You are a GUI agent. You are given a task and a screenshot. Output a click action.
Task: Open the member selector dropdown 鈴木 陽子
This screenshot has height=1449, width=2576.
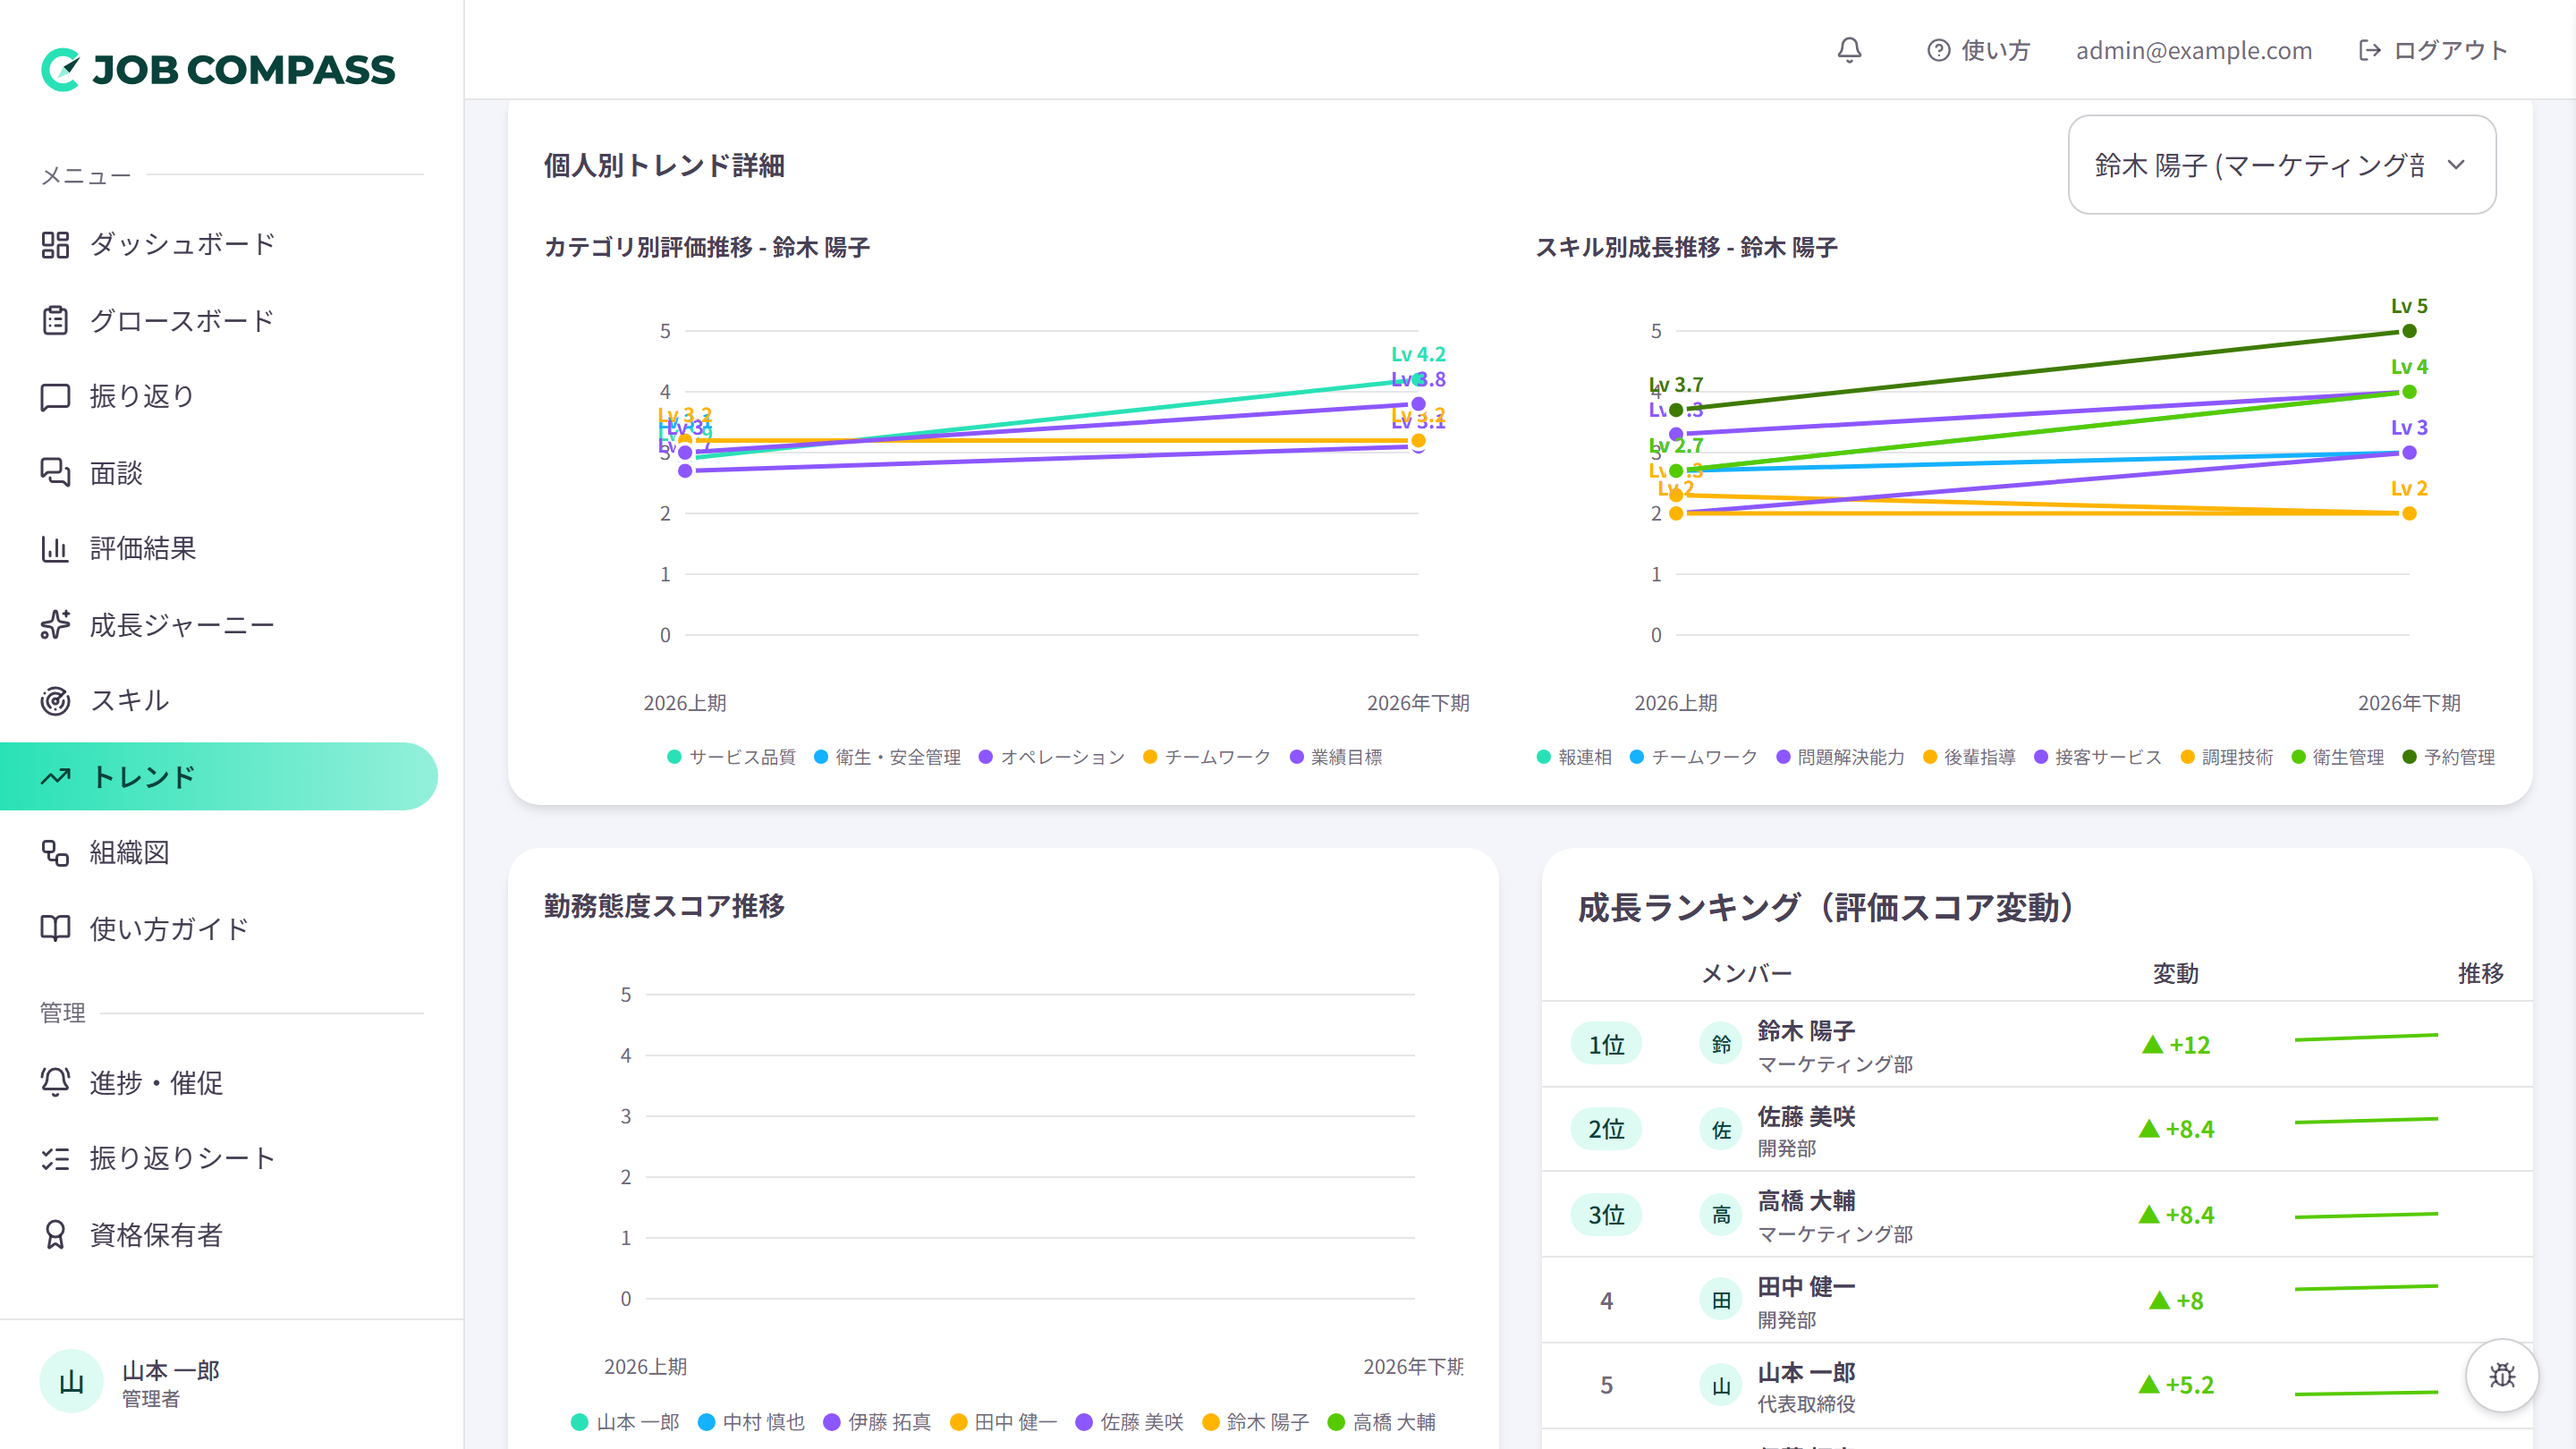(x=2282, y=164)
